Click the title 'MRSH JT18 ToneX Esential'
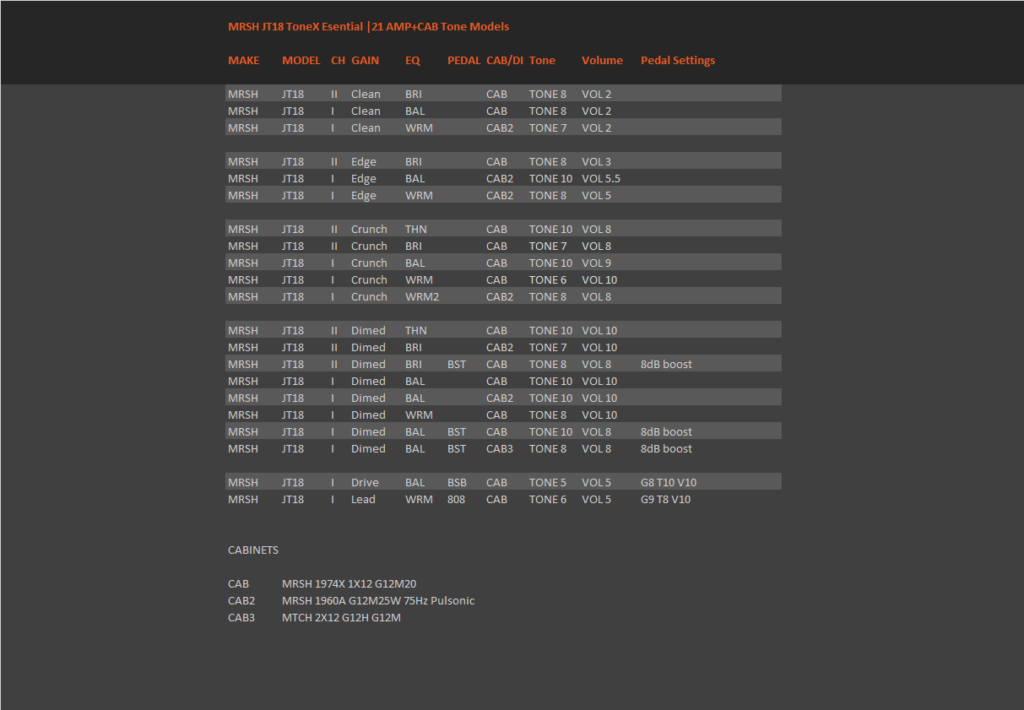1024x710 pixels. pos(295,27)
